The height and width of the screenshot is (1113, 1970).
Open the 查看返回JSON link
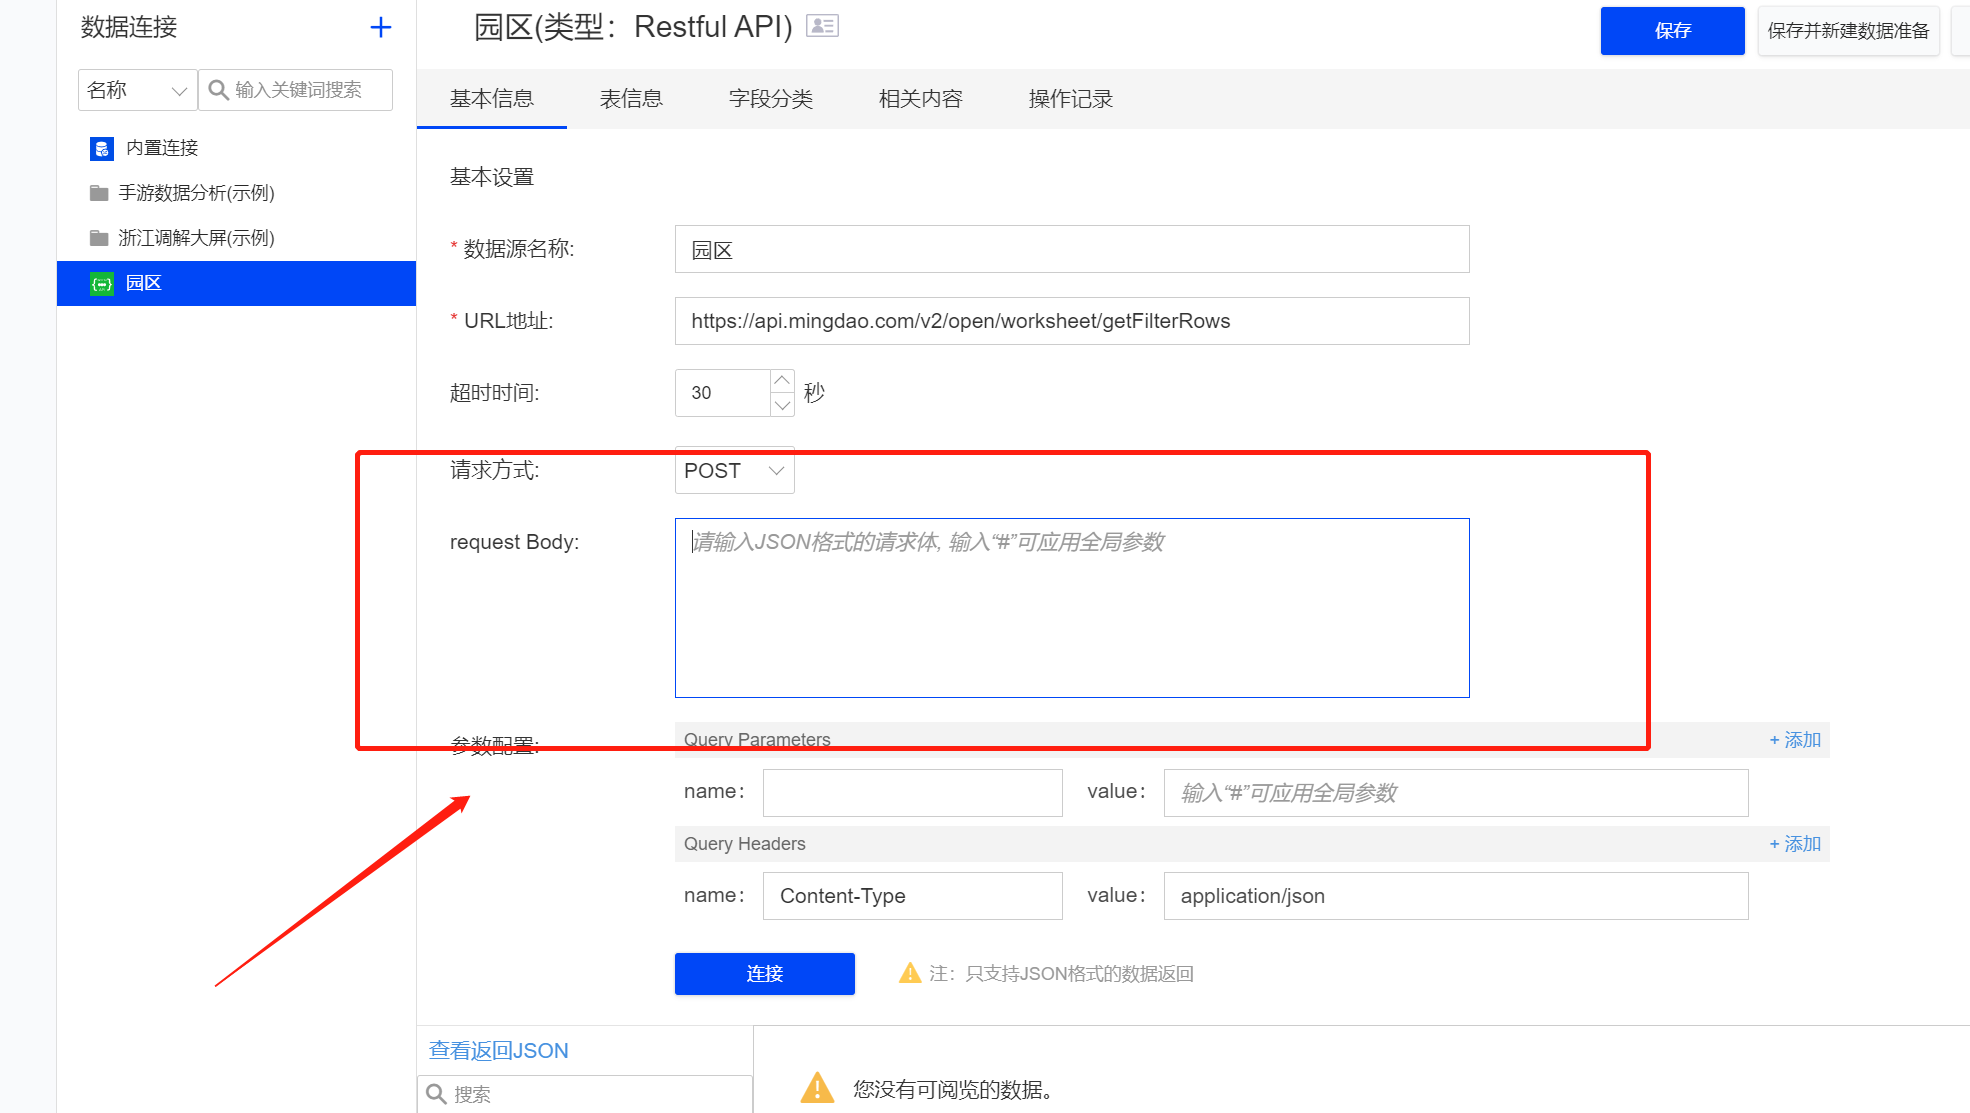click(498, 1051)
